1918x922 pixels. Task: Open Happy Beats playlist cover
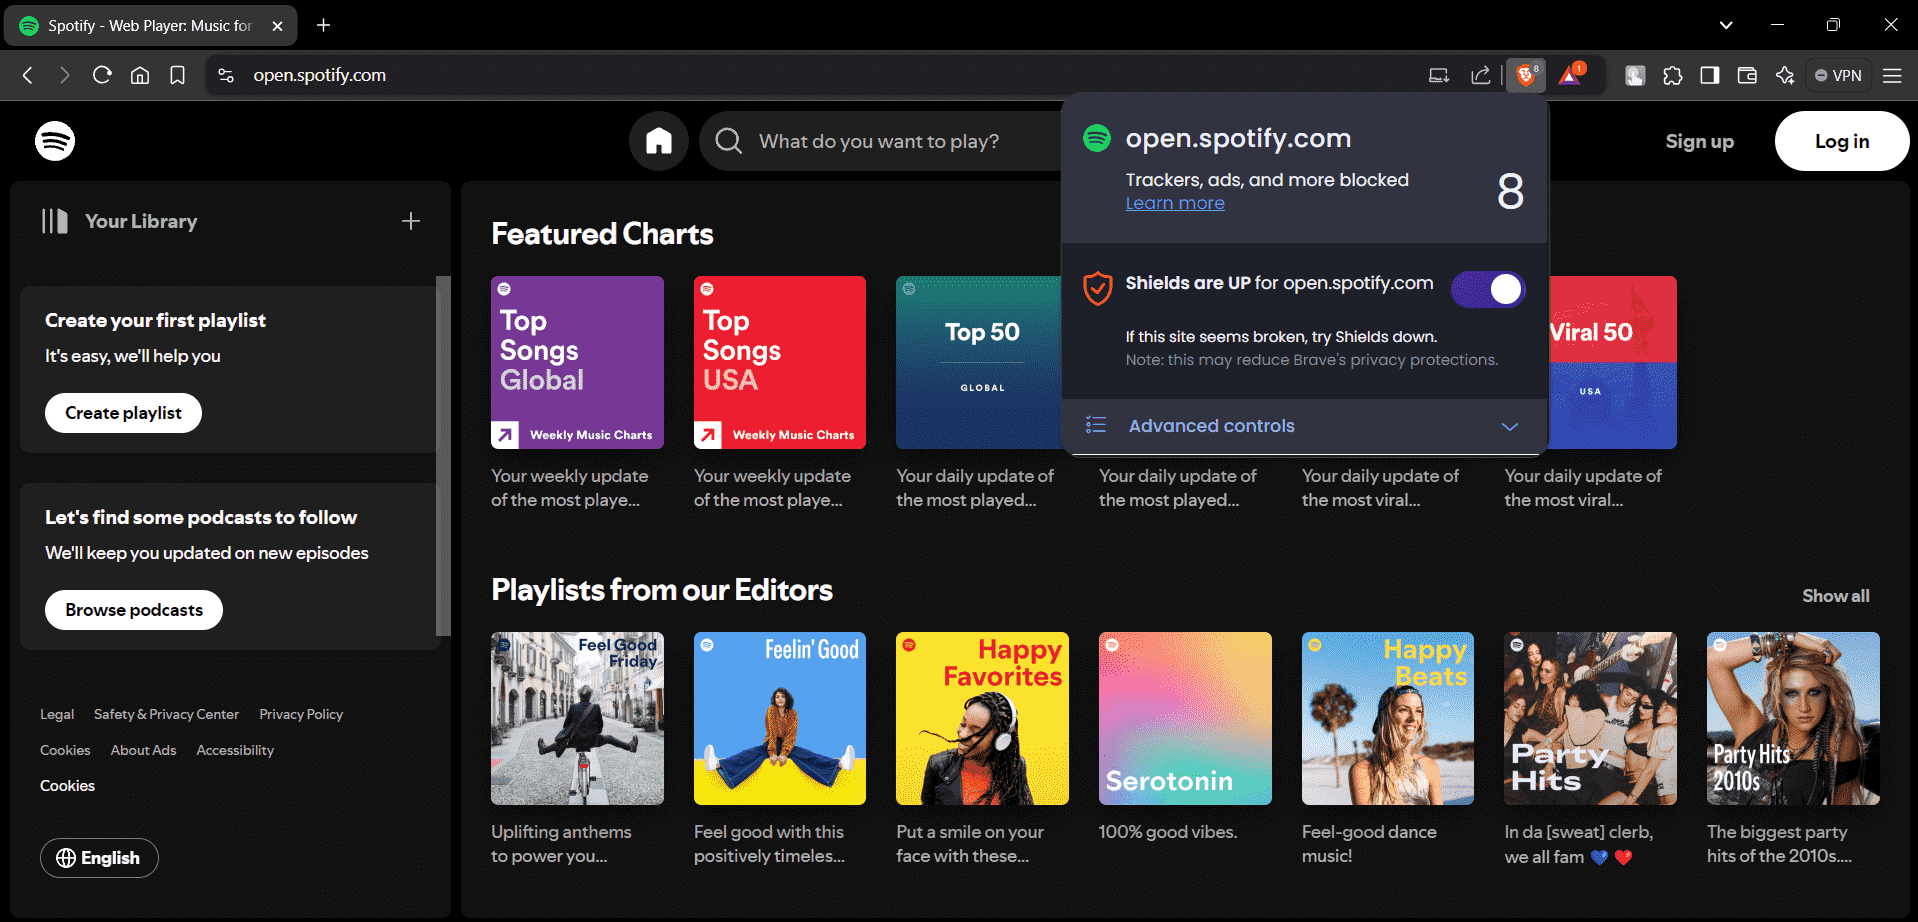tap(1388, 718)
